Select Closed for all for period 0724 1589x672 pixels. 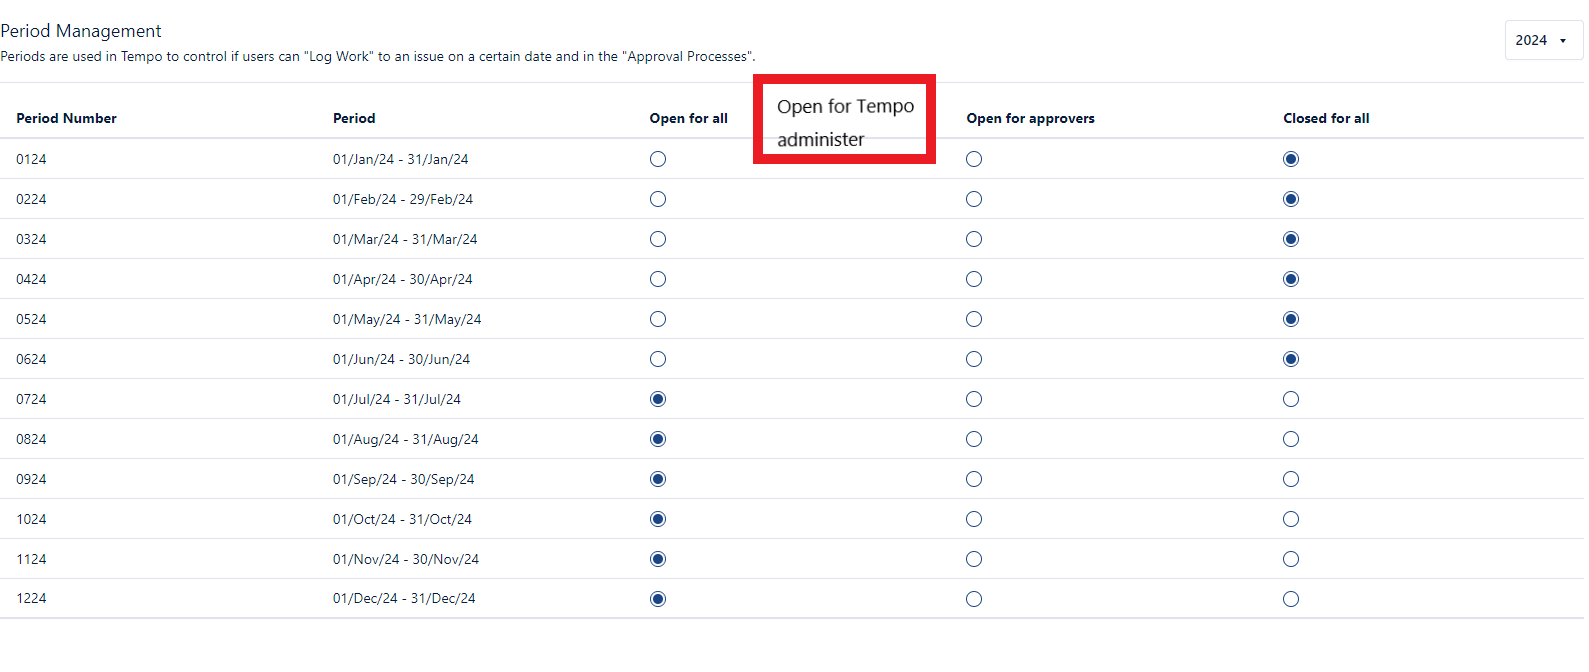click(x=1291, y=399)
